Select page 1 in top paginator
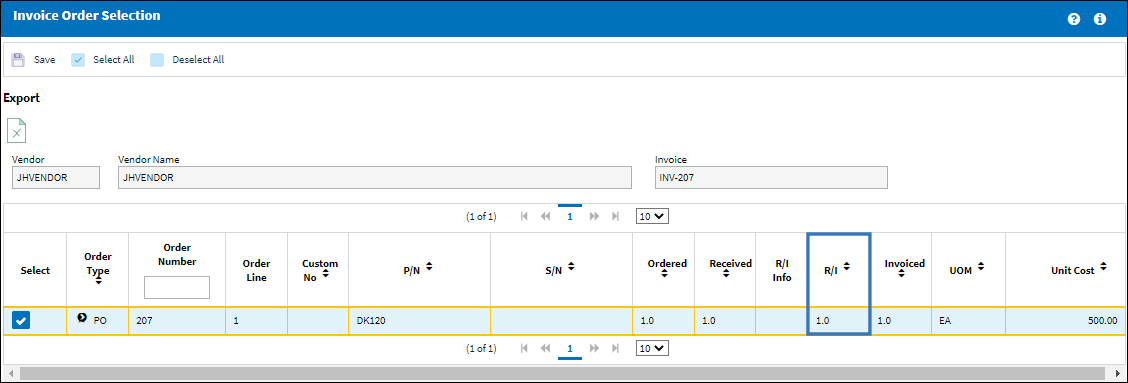Image resolution: width=1128 pixels, height=383 pixels. tap(570, 216)
